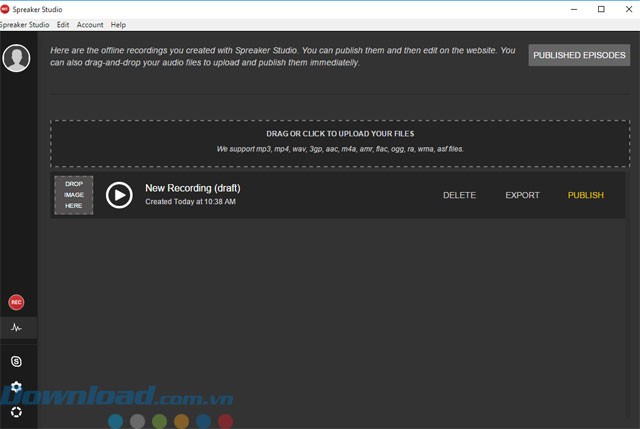The height and width of the screenshot is (429, 640).
Task: Click the upload files drop zone
Action: [340, 141]
